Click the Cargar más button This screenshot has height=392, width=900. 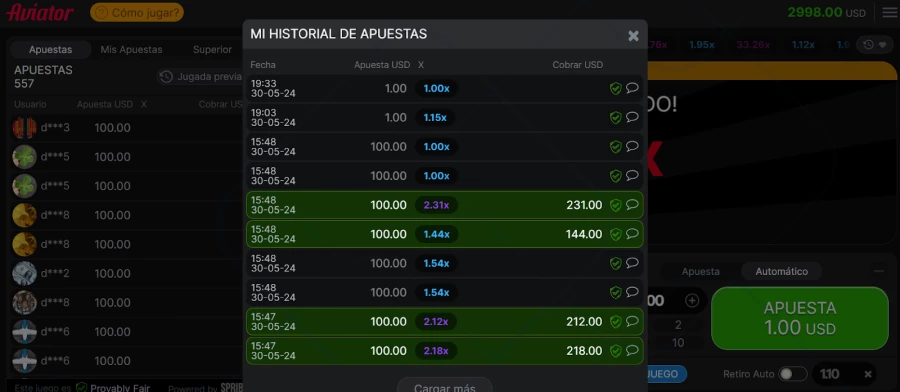click(445, 386)
